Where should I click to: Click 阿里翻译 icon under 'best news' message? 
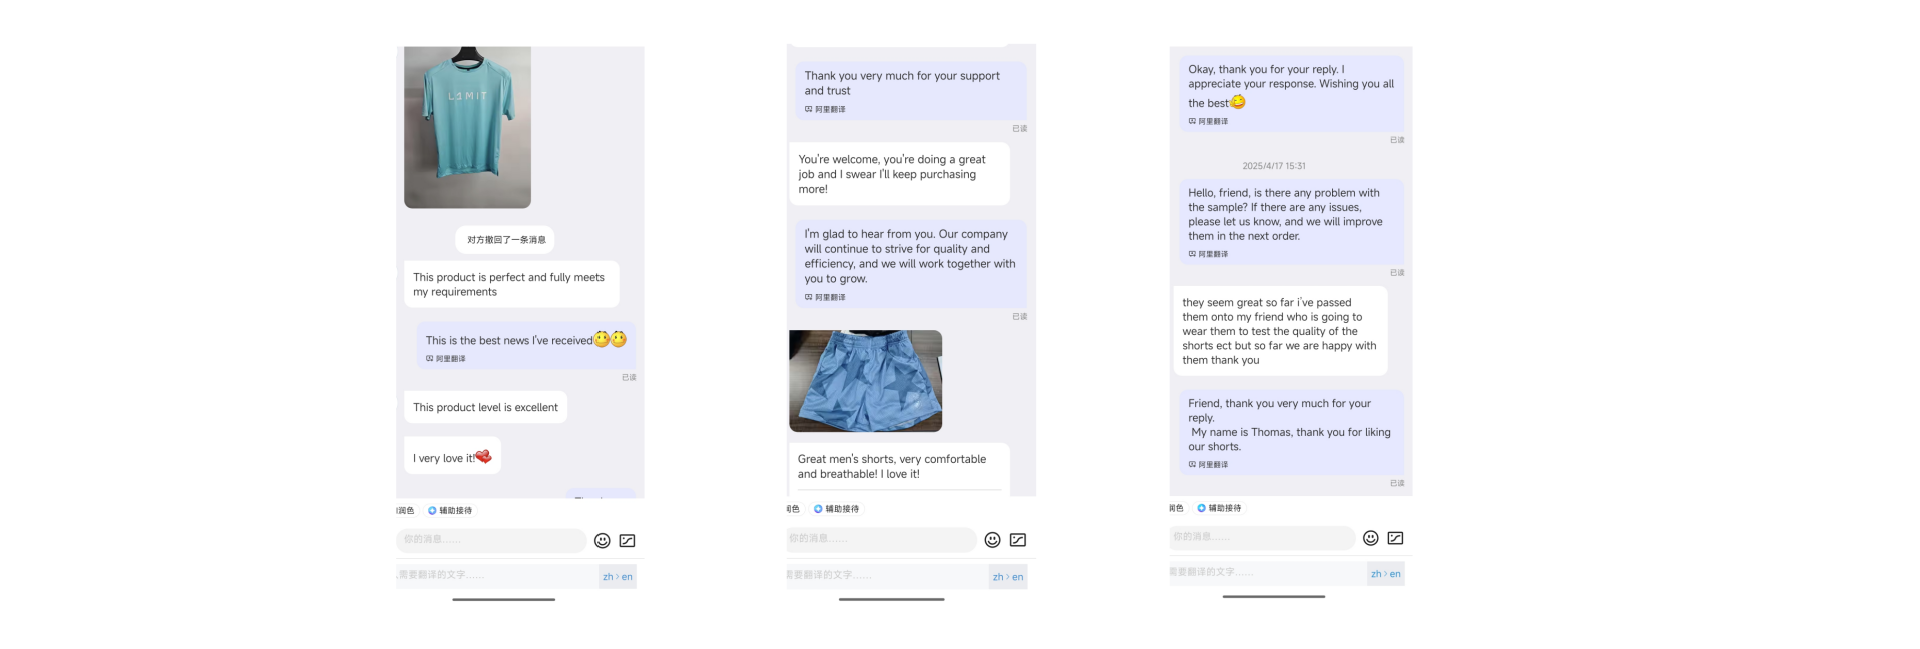446,358
